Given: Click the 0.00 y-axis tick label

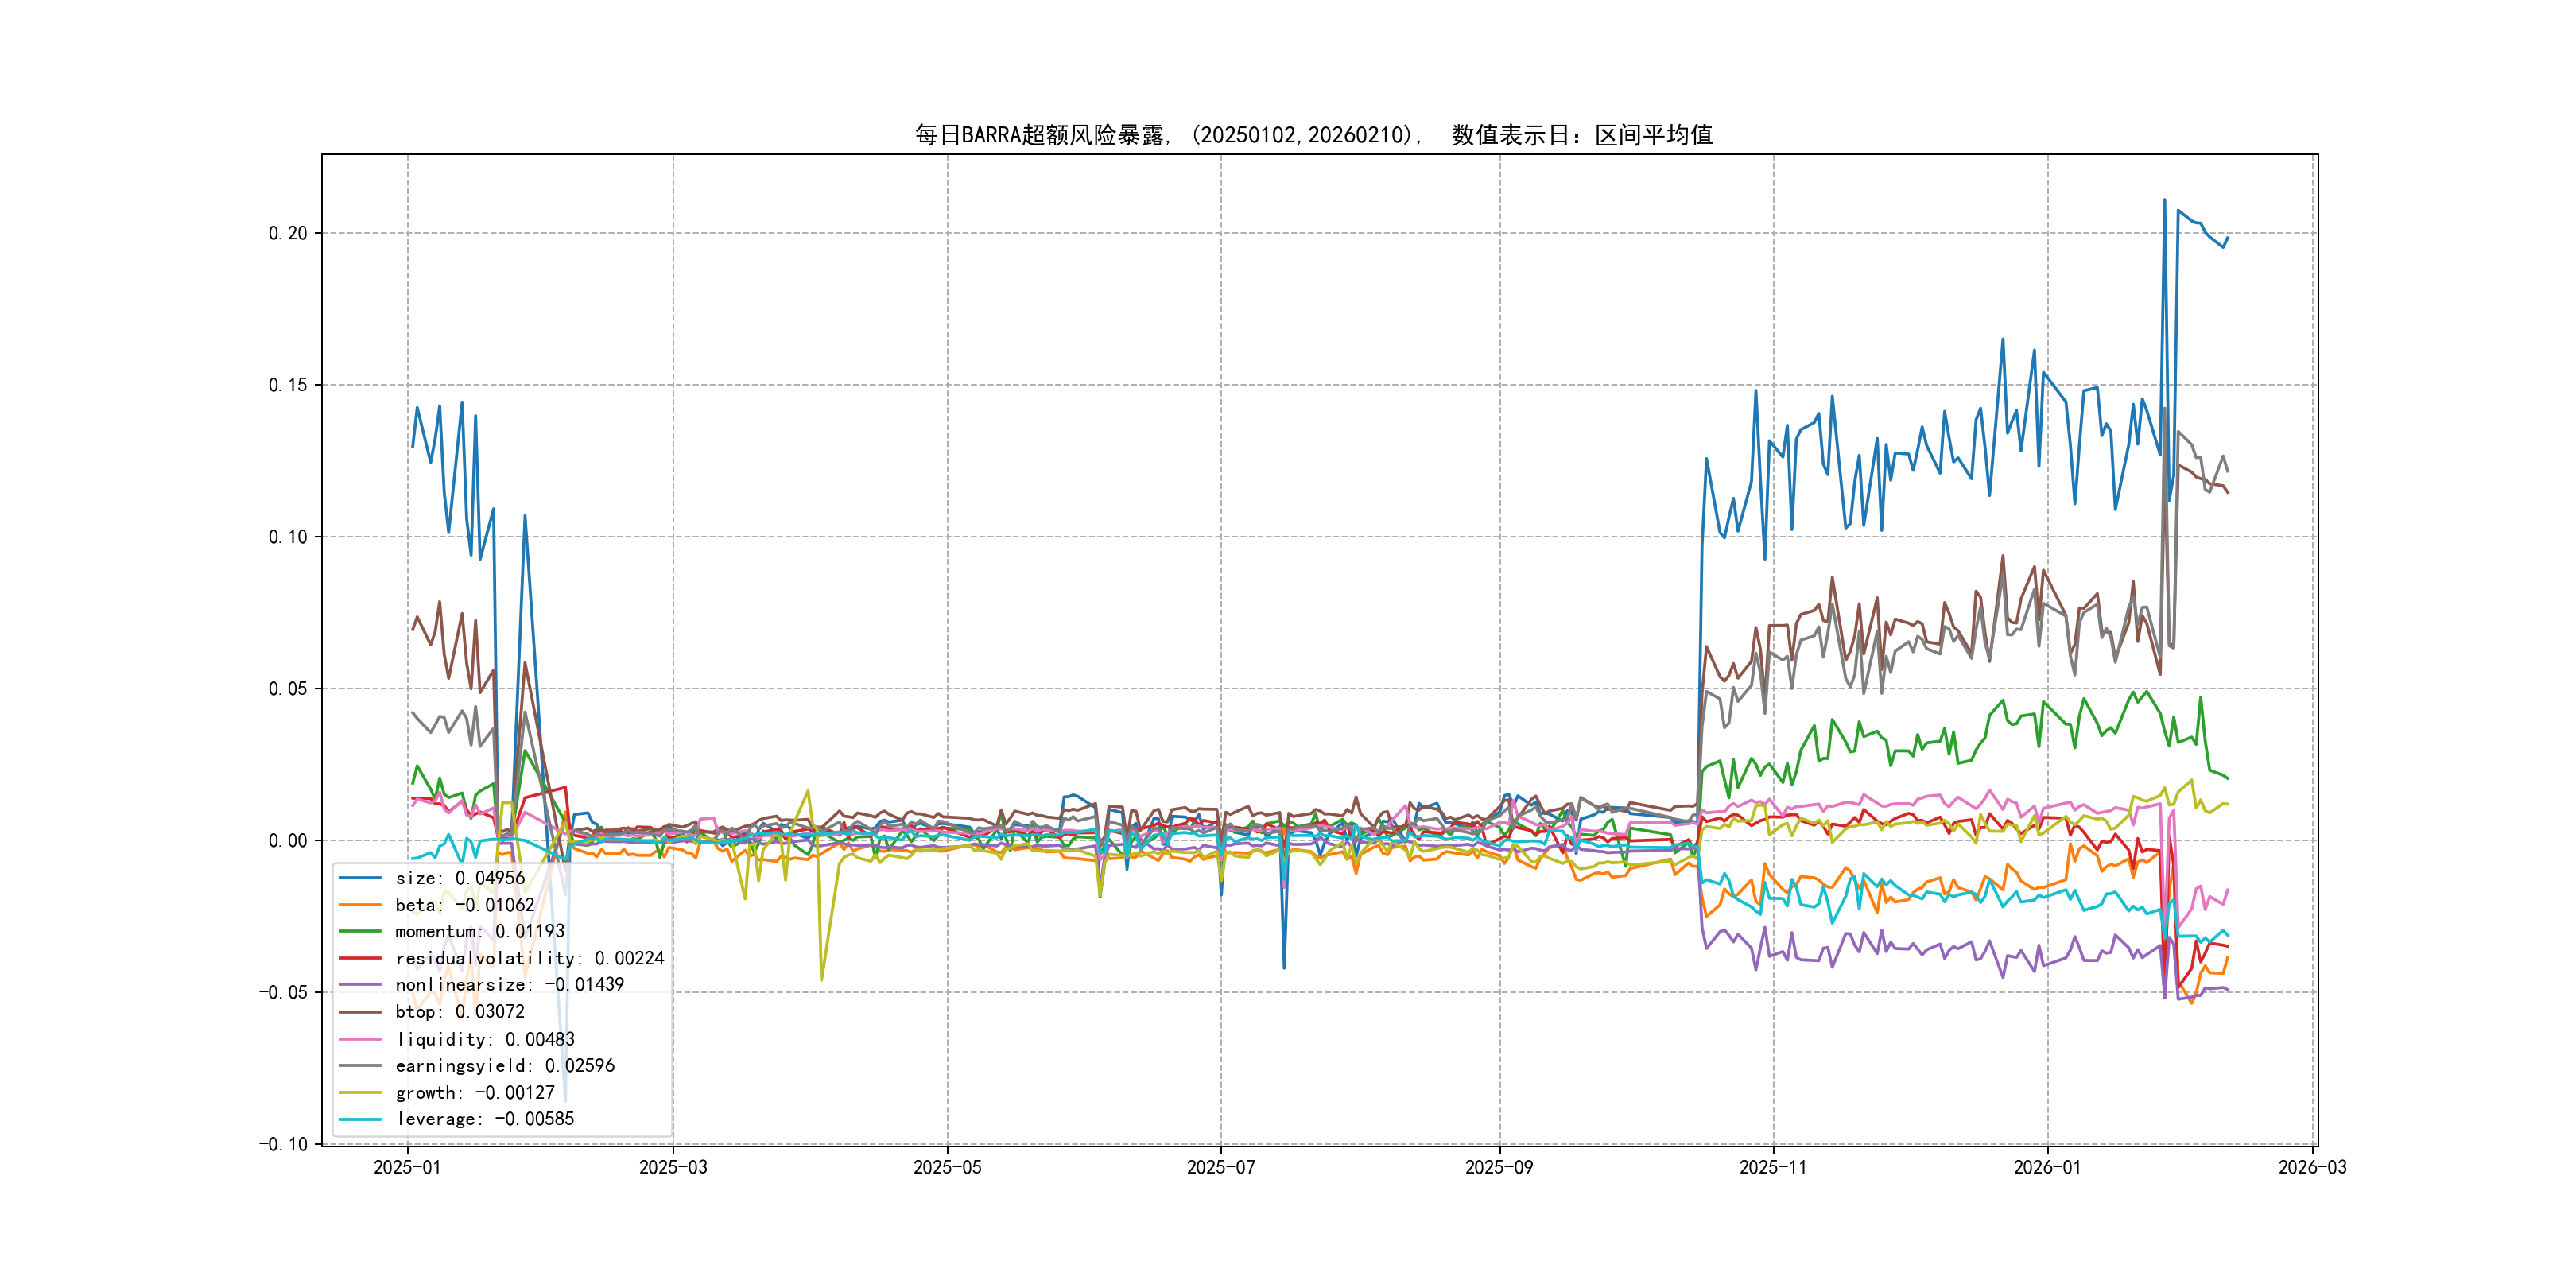Looking at the screenshot, I should point(287,841).
